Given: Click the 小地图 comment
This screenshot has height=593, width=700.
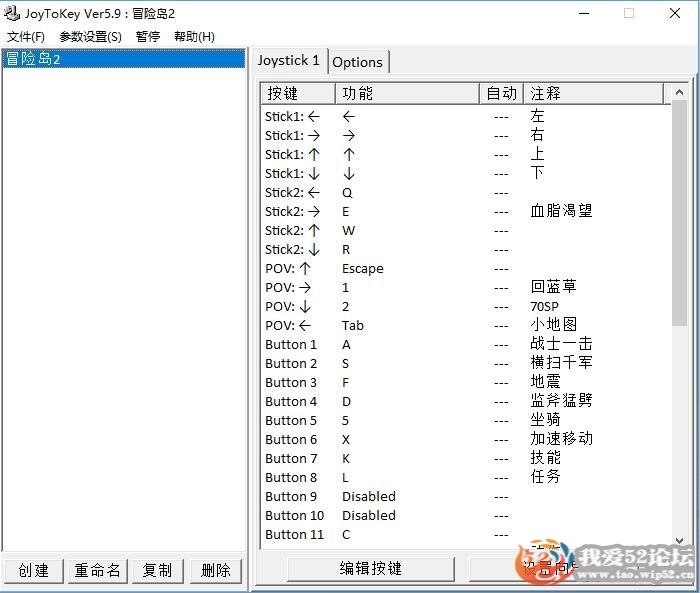Looking at the screenshot, I should [554, 324].
